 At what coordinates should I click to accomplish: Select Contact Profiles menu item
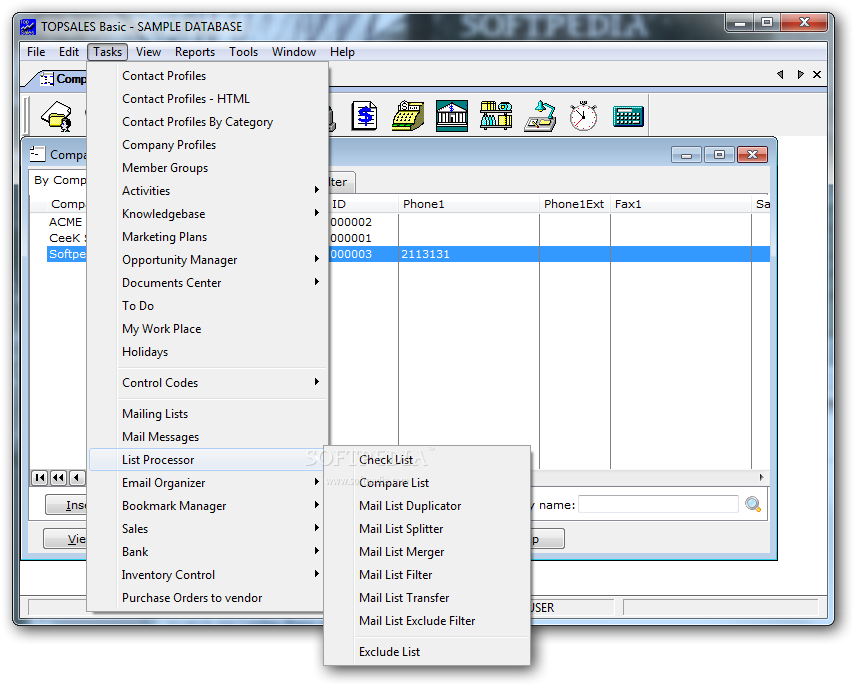click(x=208, y=76)
